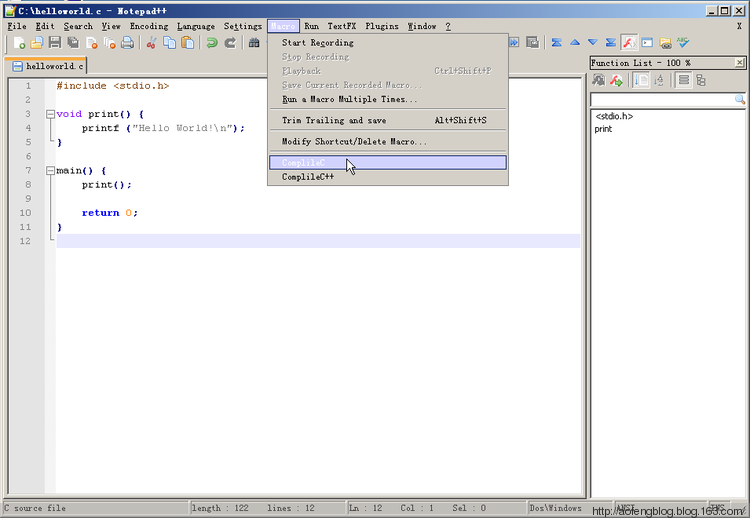Screen dimensions: 750x518
Task: Click the Open file folder icon
Action: coord(37,43)
